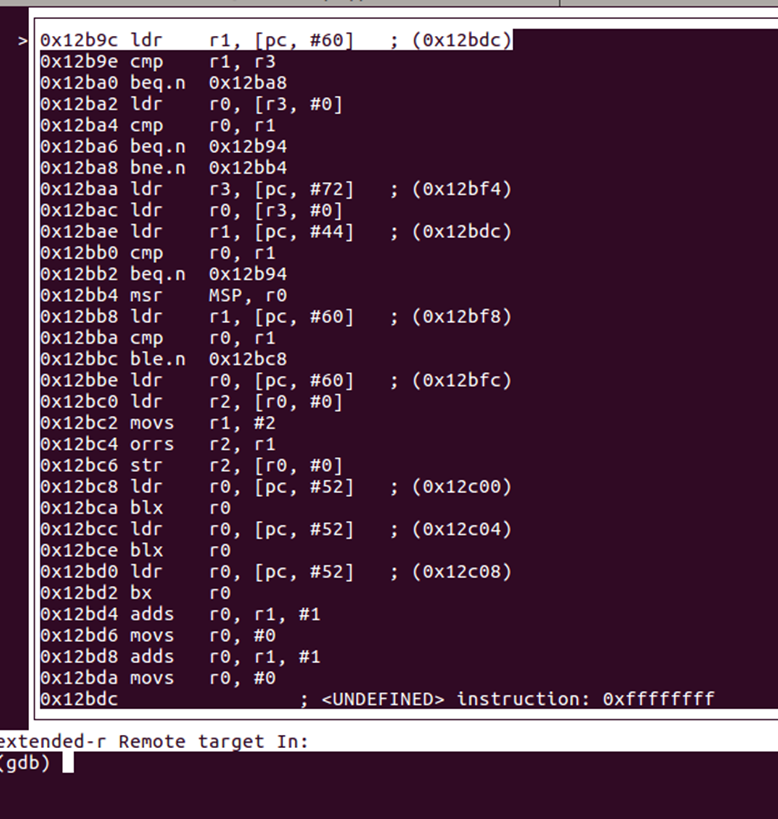Click the beq.n 0x12ba8 branch instruction

click(x=163, y=83)
